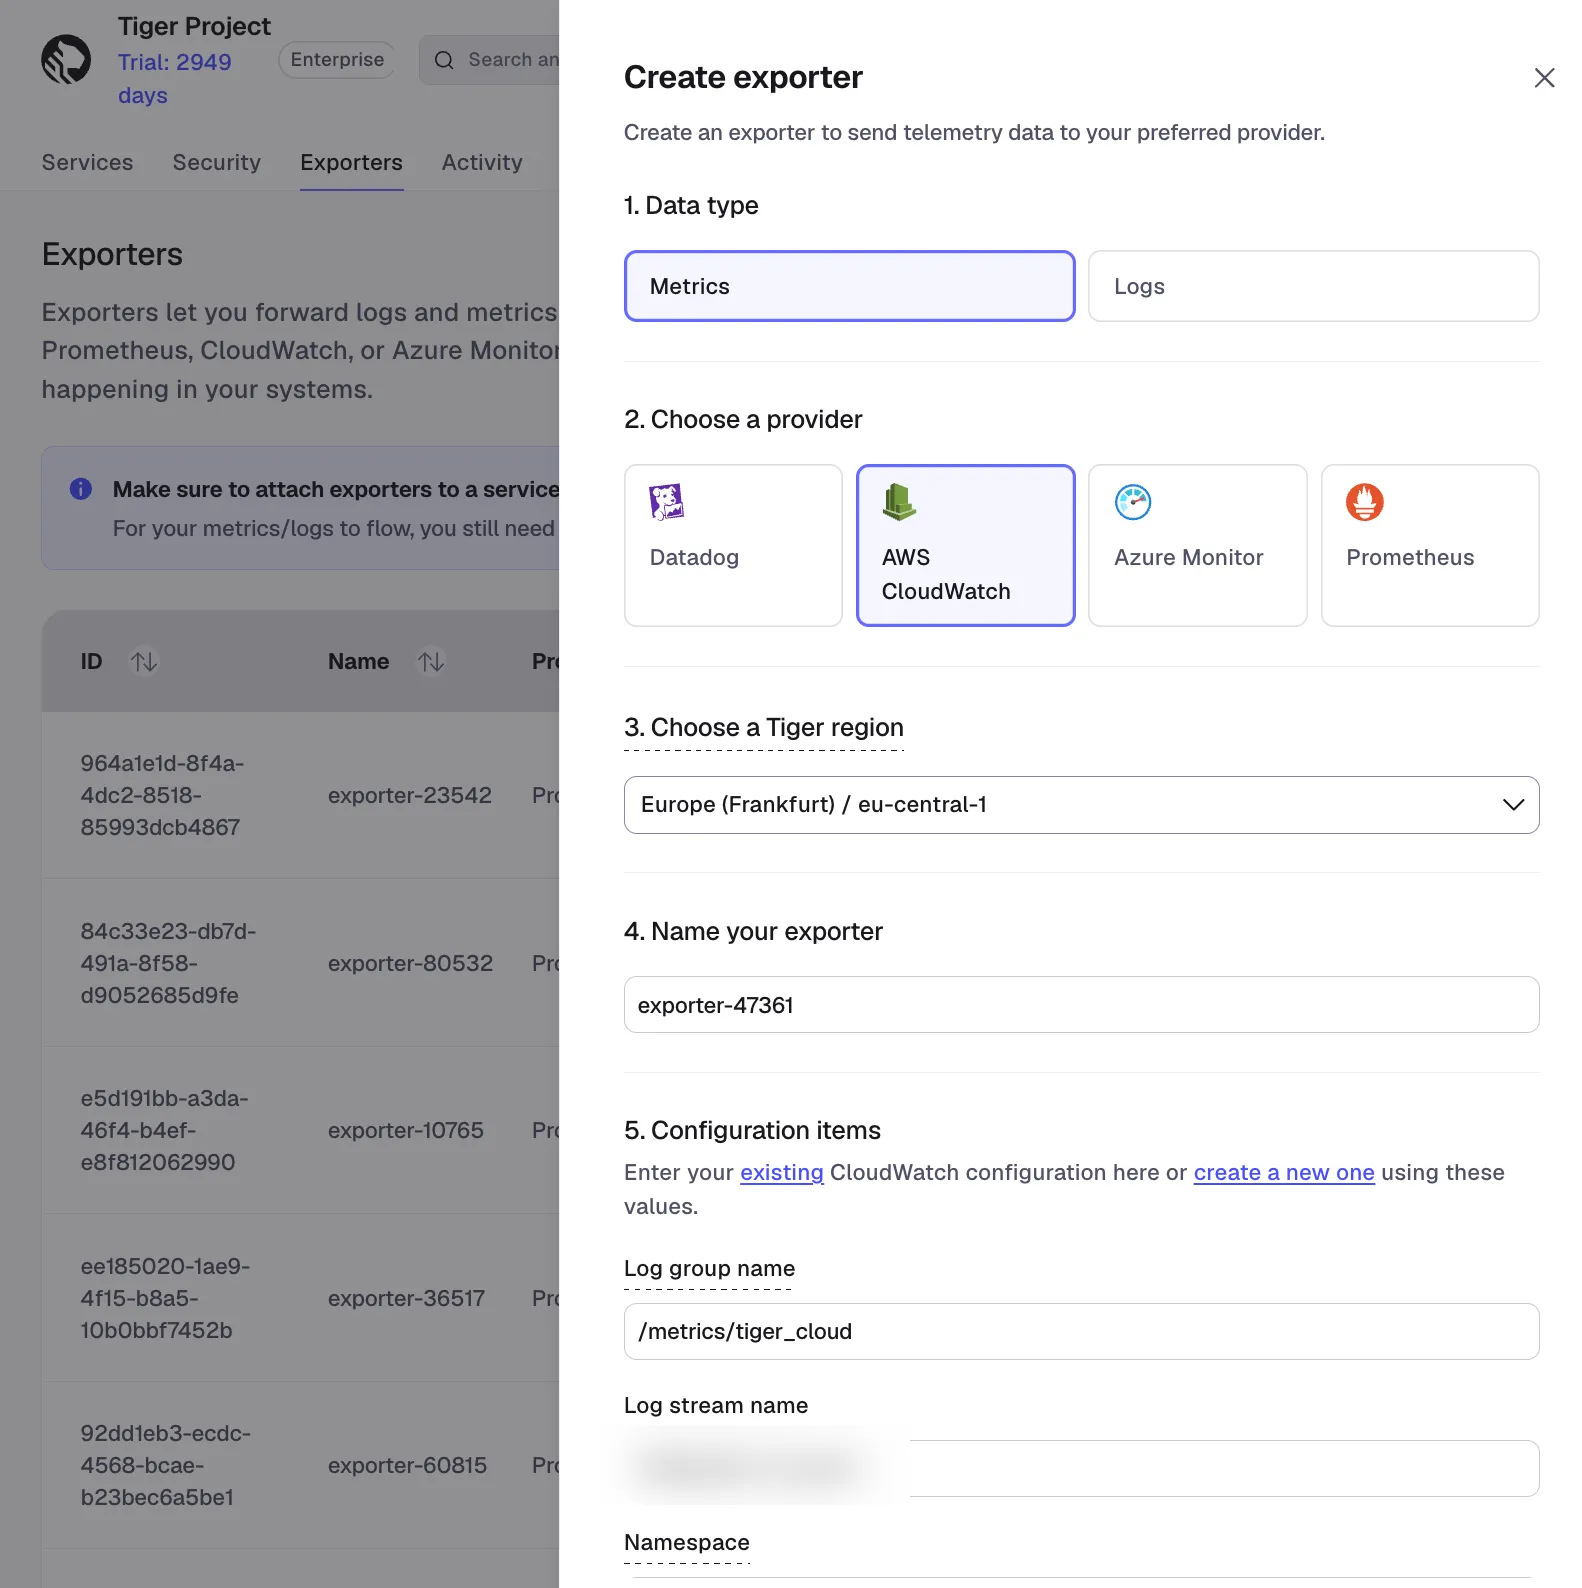Viewport: 1582px width, 1588px height.
Task: Click the Namespace label
Action: point(686,1543)
